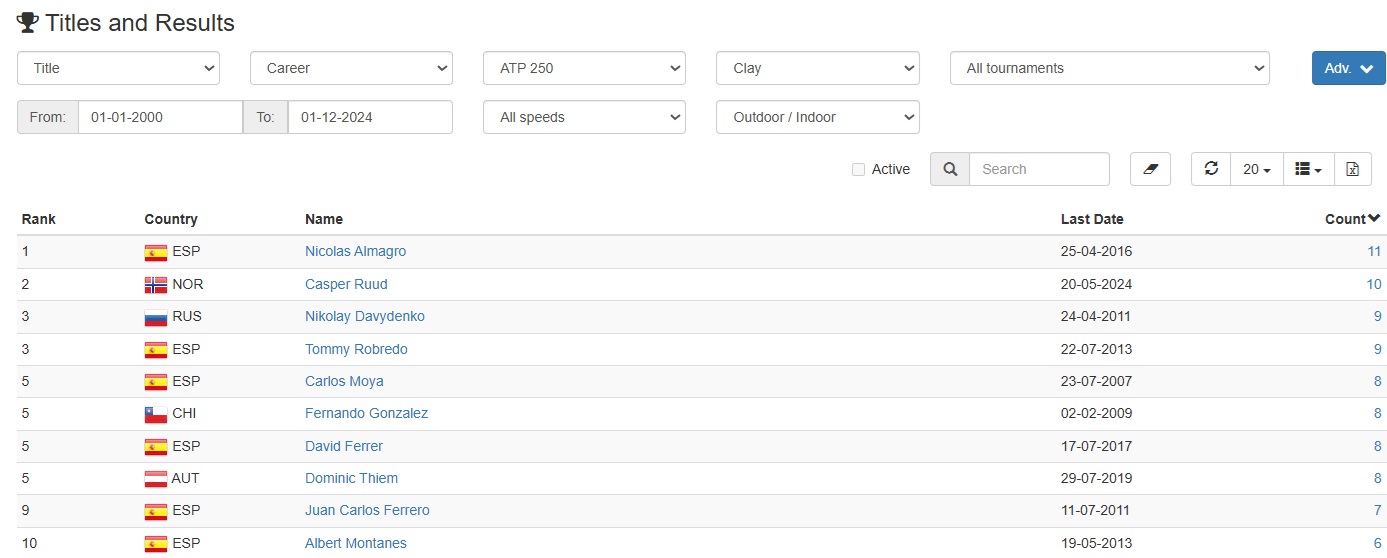
Task: Click the Norway flag icon
Action: click(x=156, y=285)
